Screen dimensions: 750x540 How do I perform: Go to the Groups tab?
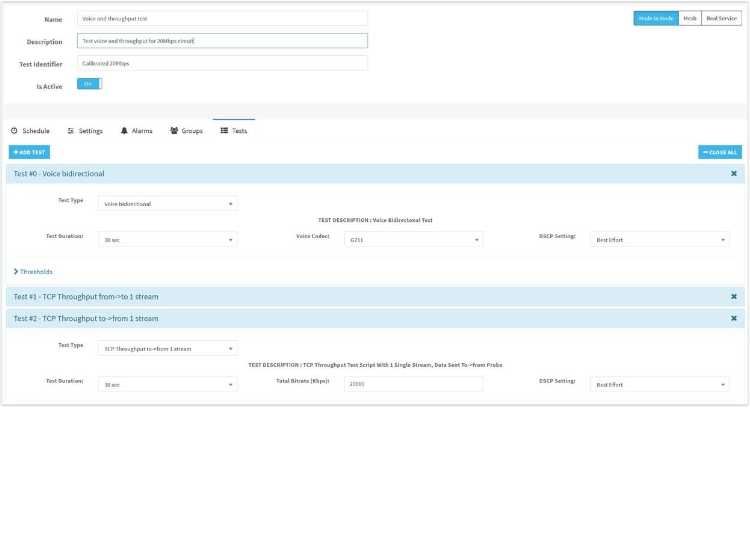pyautogui.click(x=186, y=131)
